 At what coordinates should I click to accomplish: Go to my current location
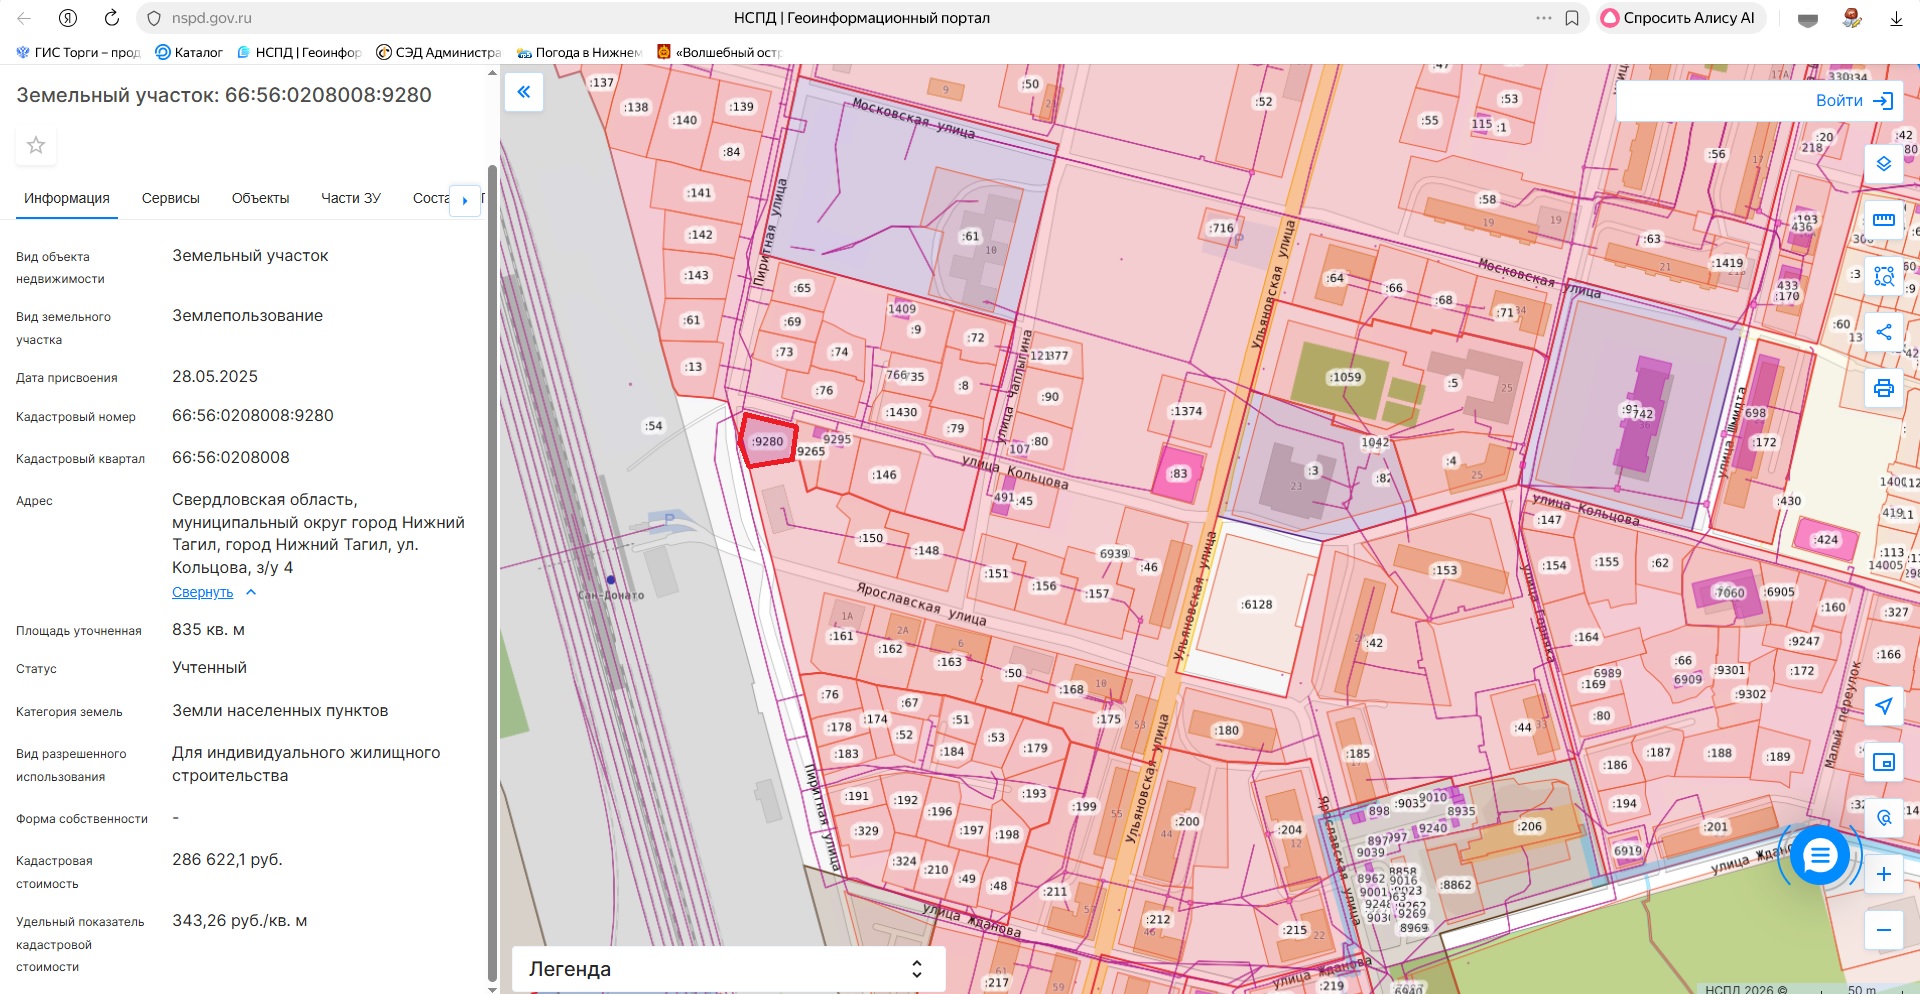pos(1883,706)
